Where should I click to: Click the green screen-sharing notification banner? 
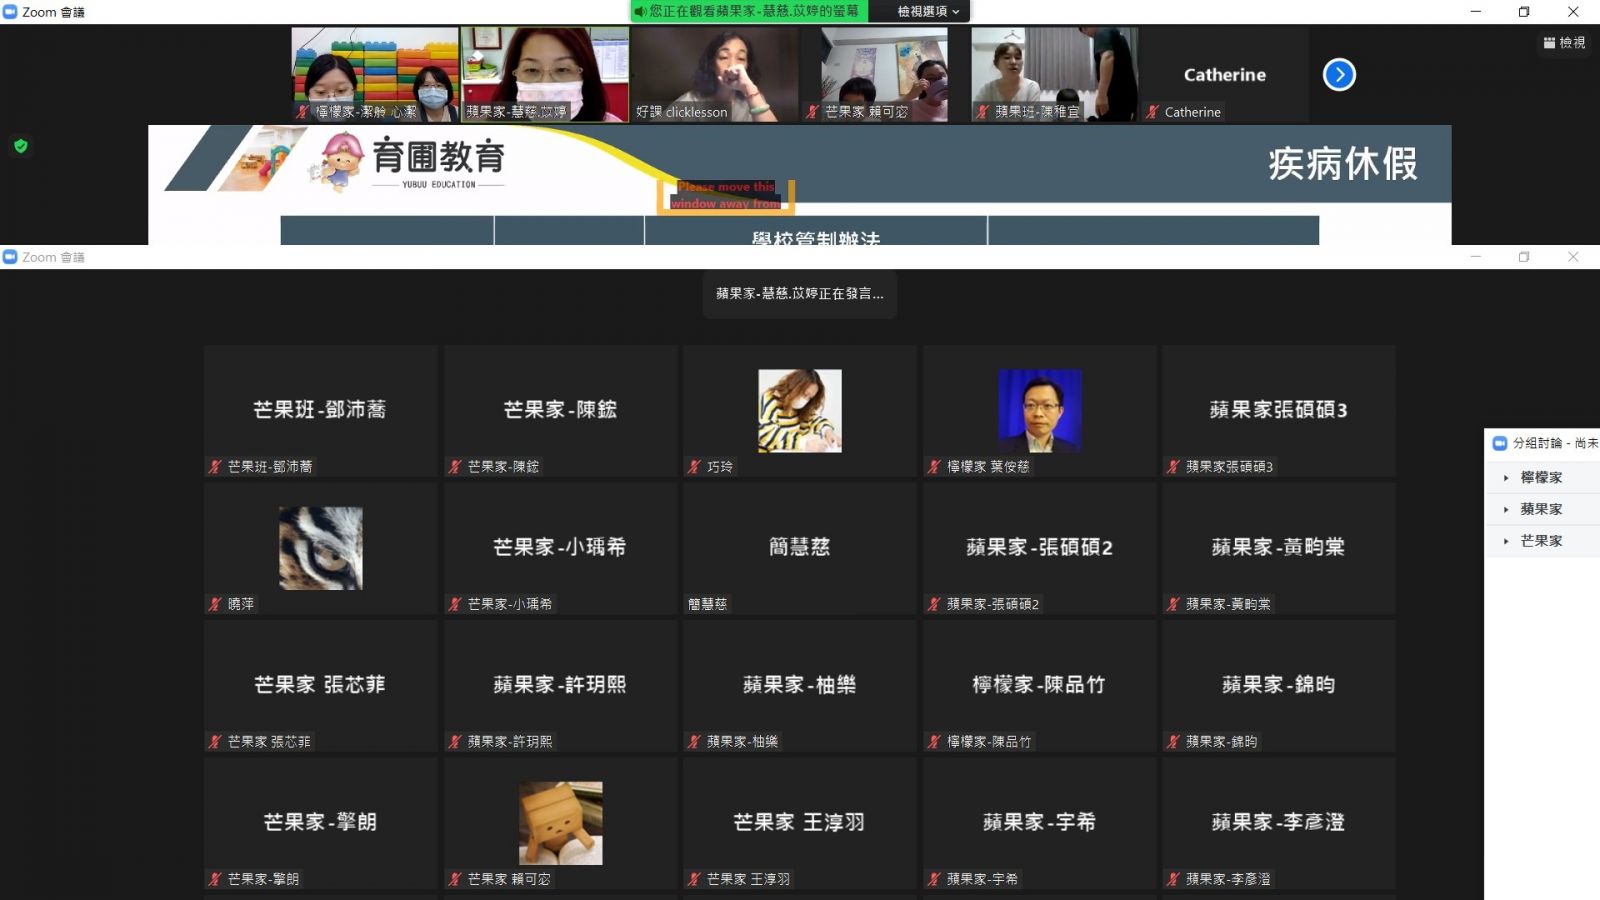(x=749, y=11)
